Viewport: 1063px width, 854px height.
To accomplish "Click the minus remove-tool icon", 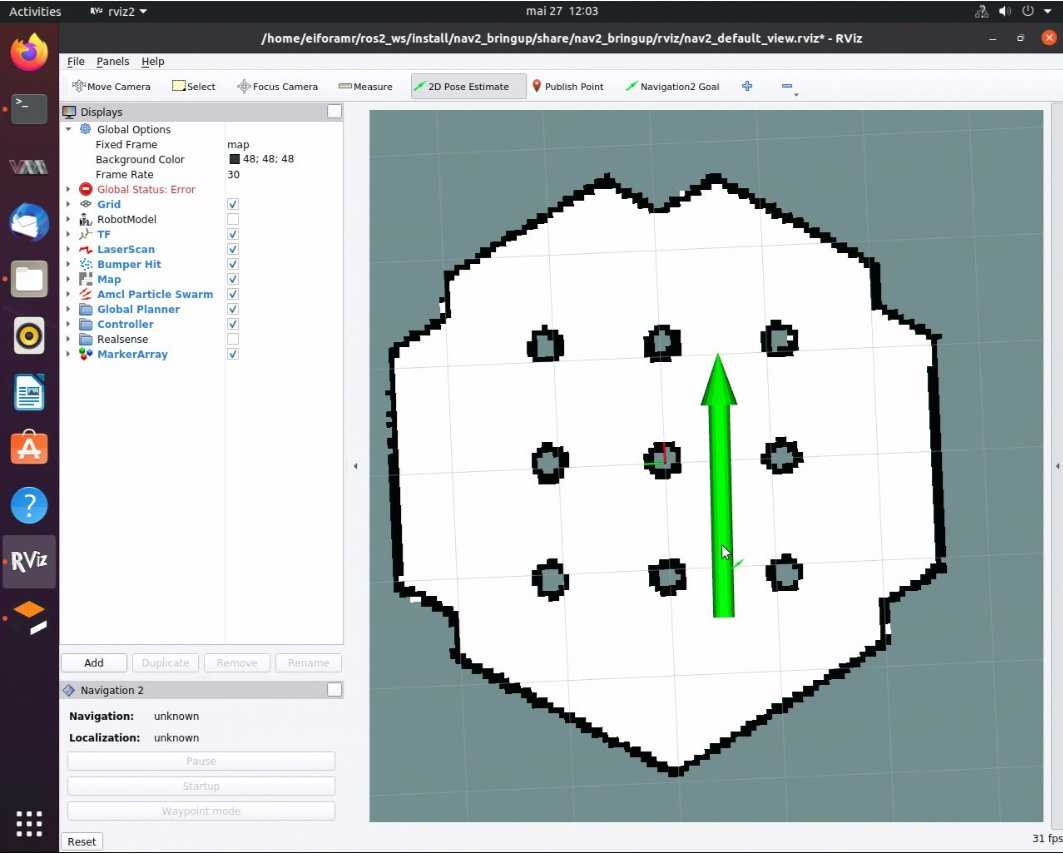I will pos(787,86).
